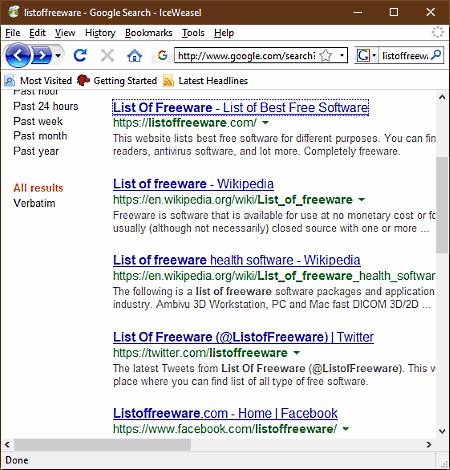Select All results filter
450x470 pixels.
click(38, 188)
